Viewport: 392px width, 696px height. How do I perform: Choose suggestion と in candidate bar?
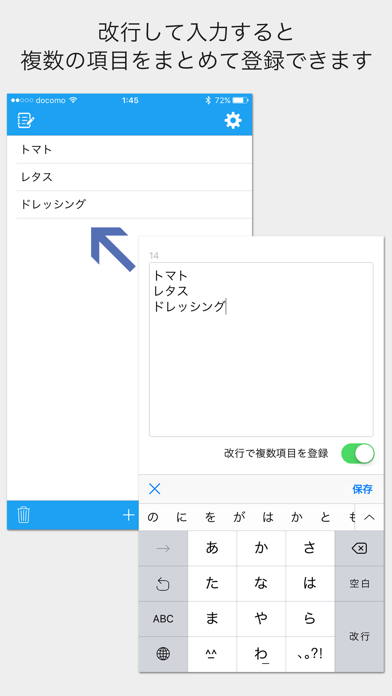click(x=325, y=517)
